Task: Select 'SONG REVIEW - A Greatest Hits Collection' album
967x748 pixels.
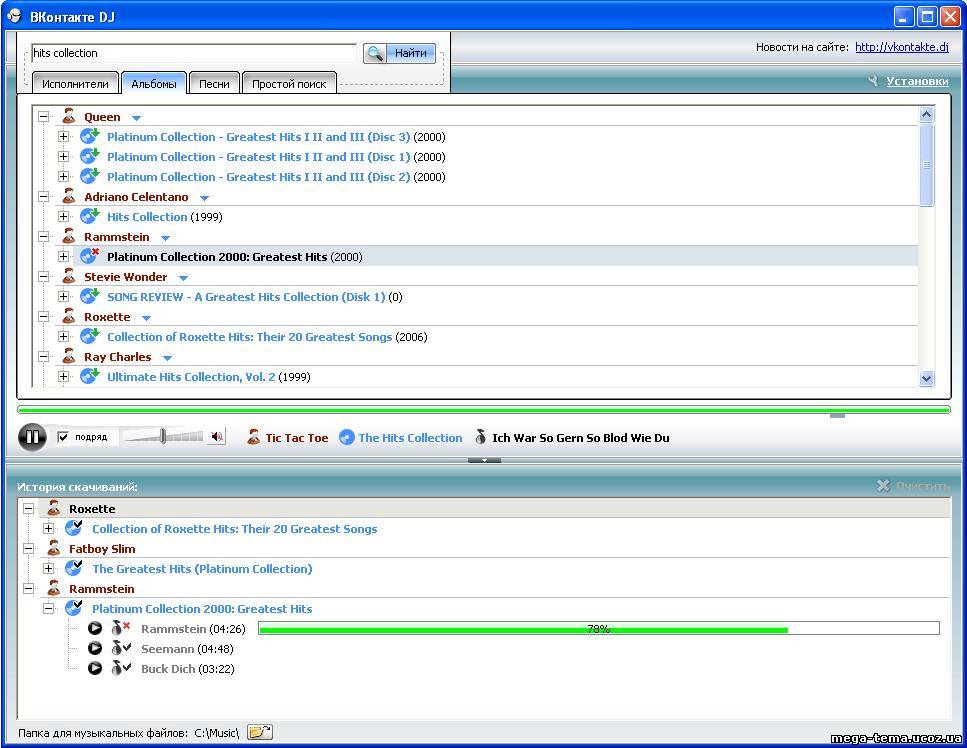Action: pos(246,297)
